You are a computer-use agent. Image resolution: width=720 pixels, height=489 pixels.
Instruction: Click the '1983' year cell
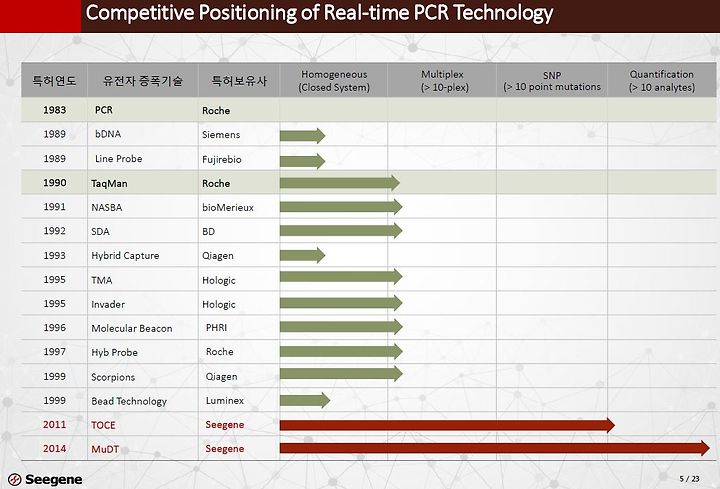(55, 110)
